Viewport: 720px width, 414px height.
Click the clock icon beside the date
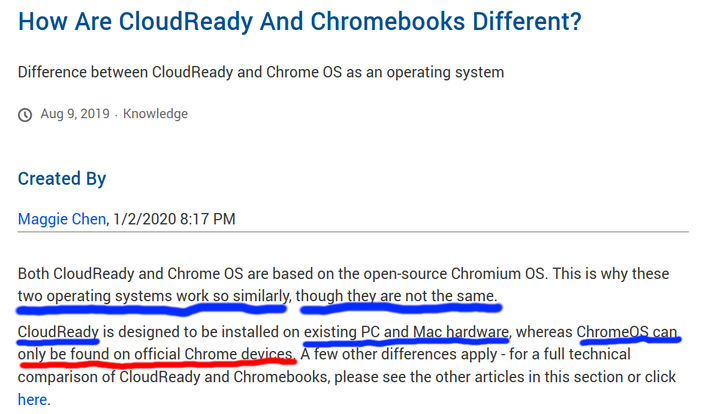click(25, 114)
